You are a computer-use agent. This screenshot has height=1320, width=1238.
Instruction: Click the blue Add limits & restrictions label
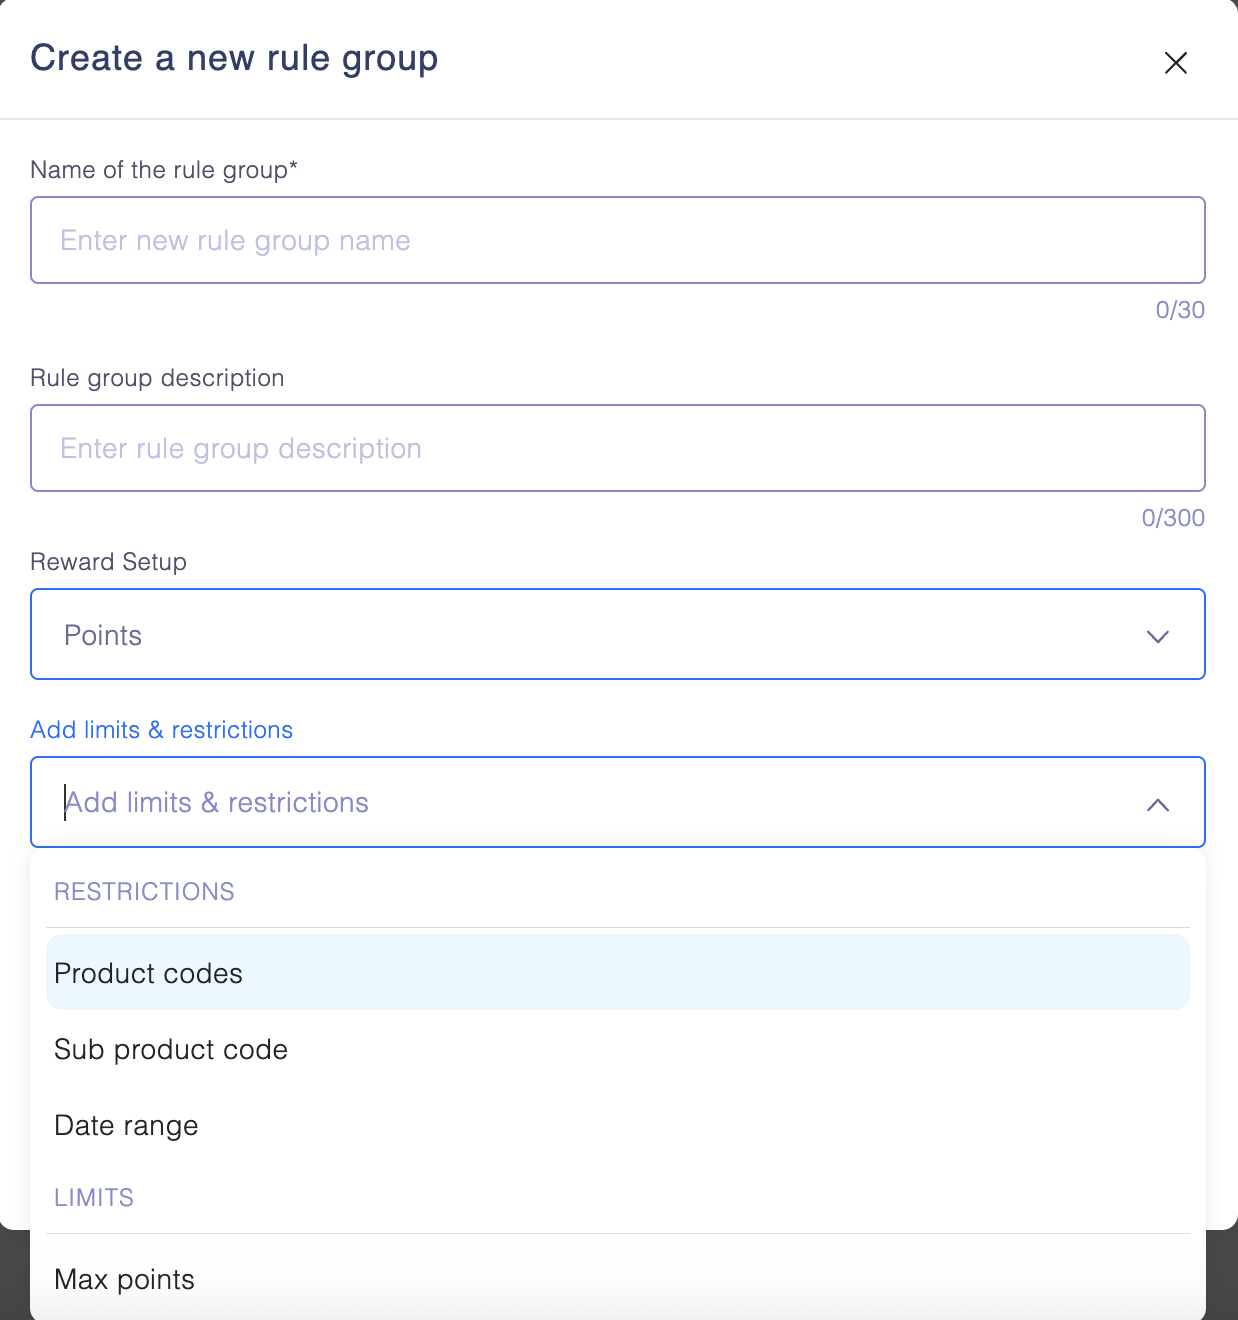pyautogui.click(x=161, y=730)
